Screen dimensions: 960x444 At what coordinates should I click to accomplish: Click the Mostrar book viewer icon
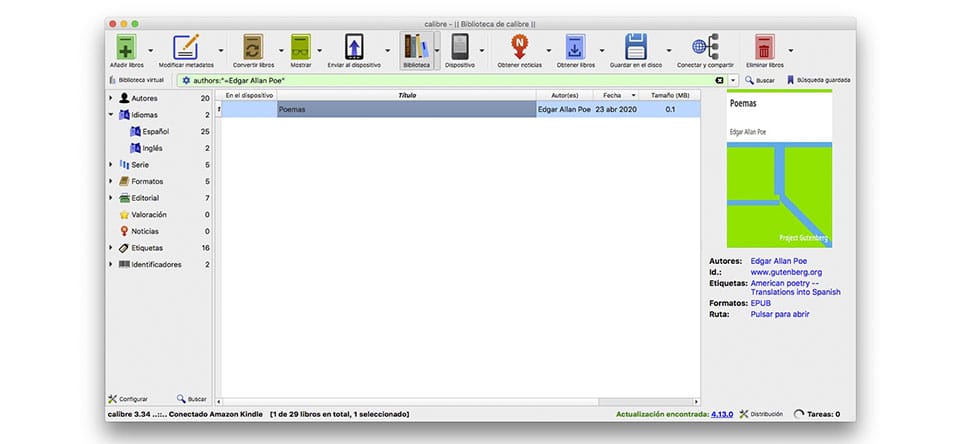tap(301, 47)
